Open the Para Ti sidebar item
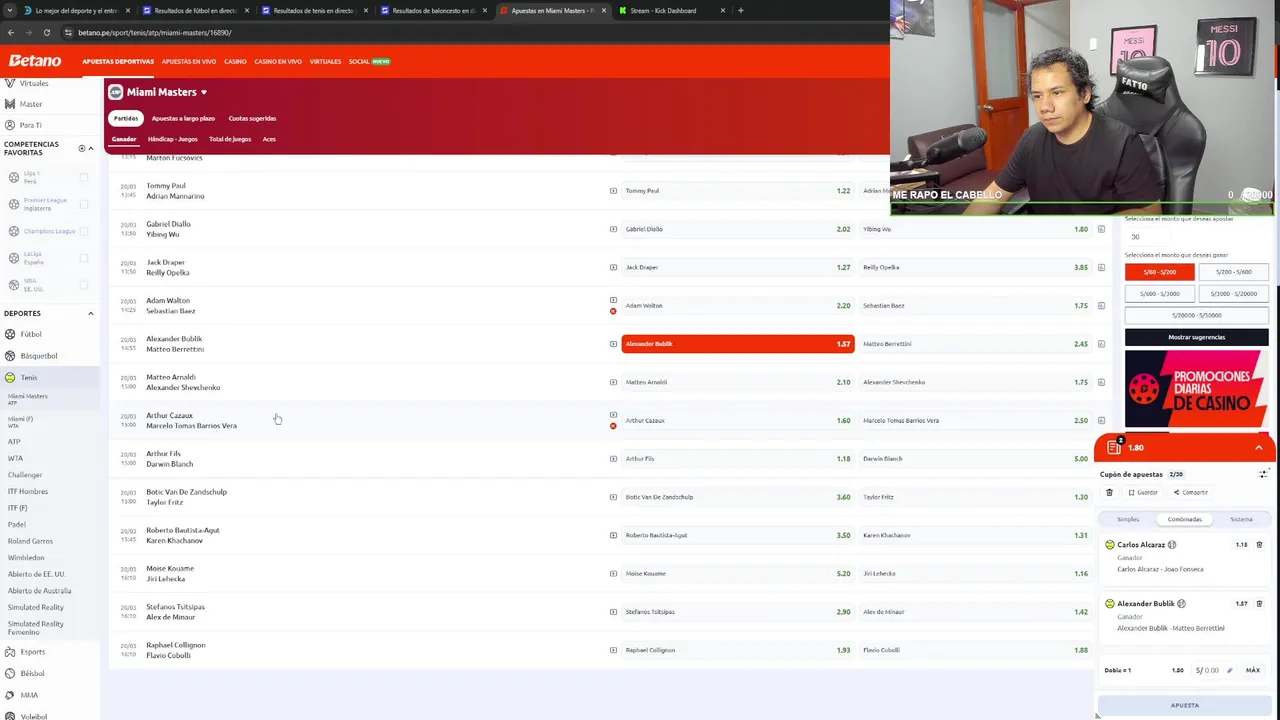 (30, 125)
